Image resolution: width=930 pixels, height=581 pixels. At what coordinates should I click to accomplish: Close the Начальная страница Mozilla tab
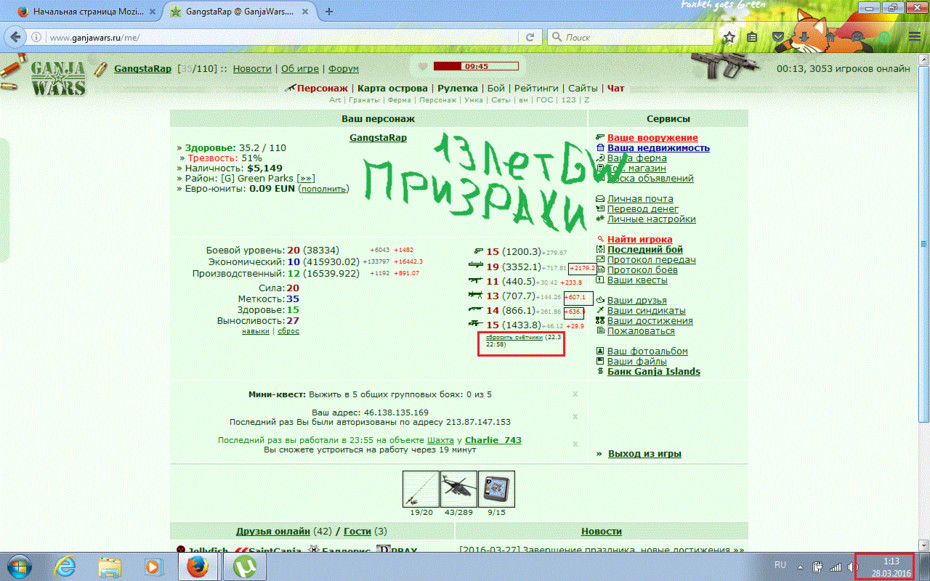coord(152,11)
